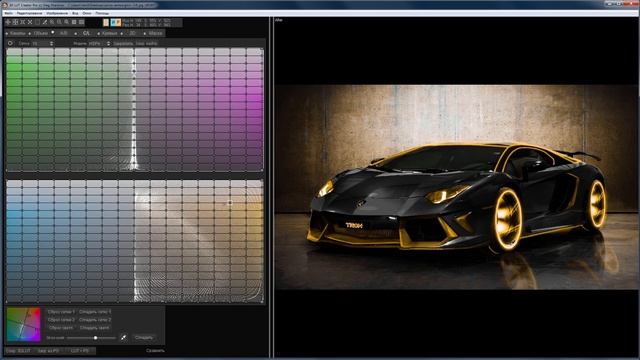640x360 pixels.
Task: Click the Увел. альфа option
Action: point(146,43)
